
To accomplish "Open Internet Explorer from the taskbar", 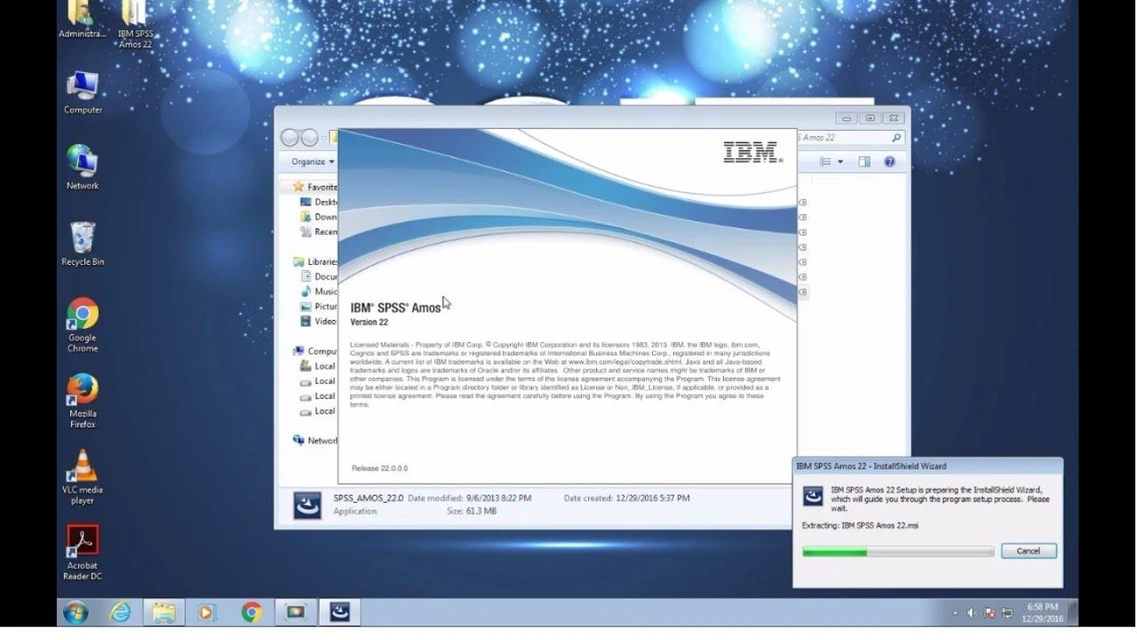I will 120,612.
